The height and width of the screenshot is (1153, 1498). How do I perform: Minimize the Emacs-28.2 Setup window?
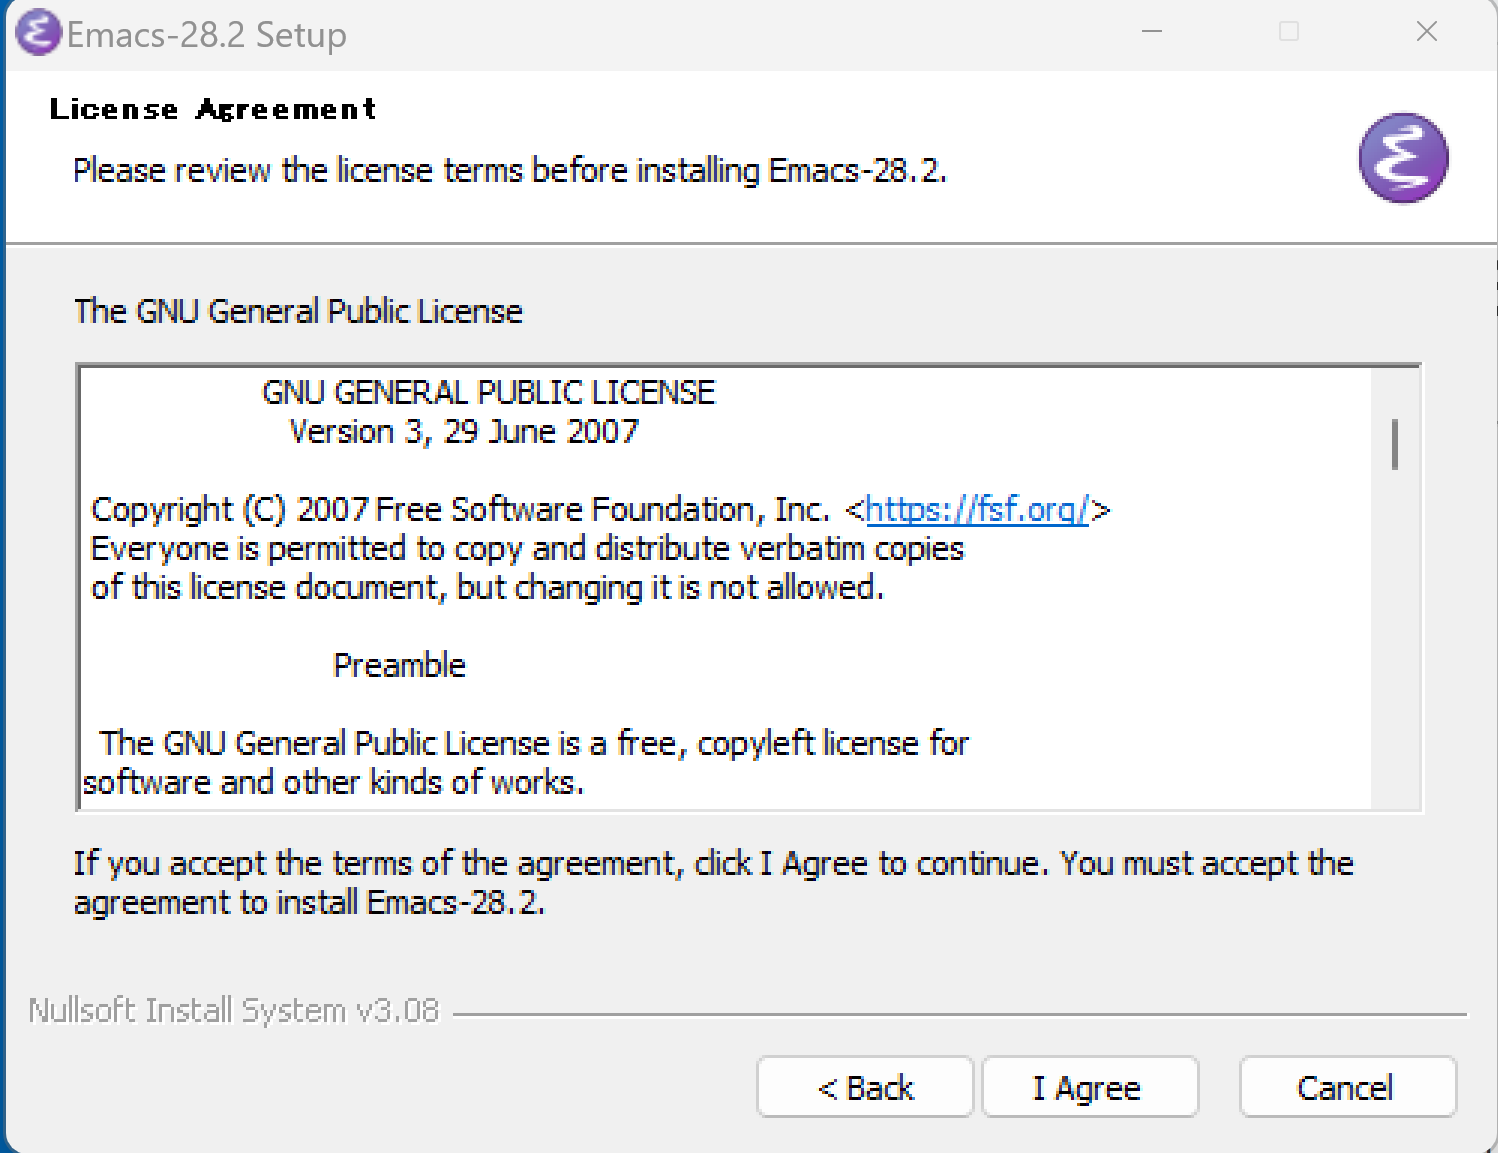(1152, 32)
